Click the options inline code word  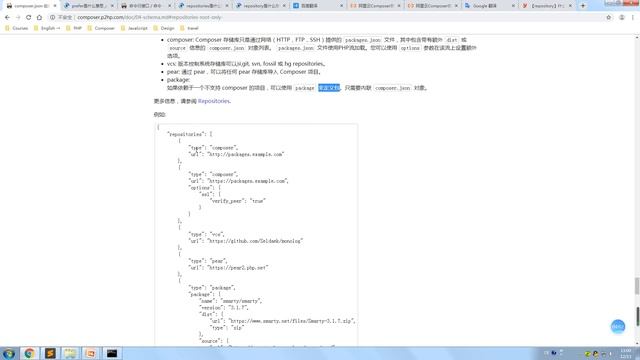tap(410, 48)
